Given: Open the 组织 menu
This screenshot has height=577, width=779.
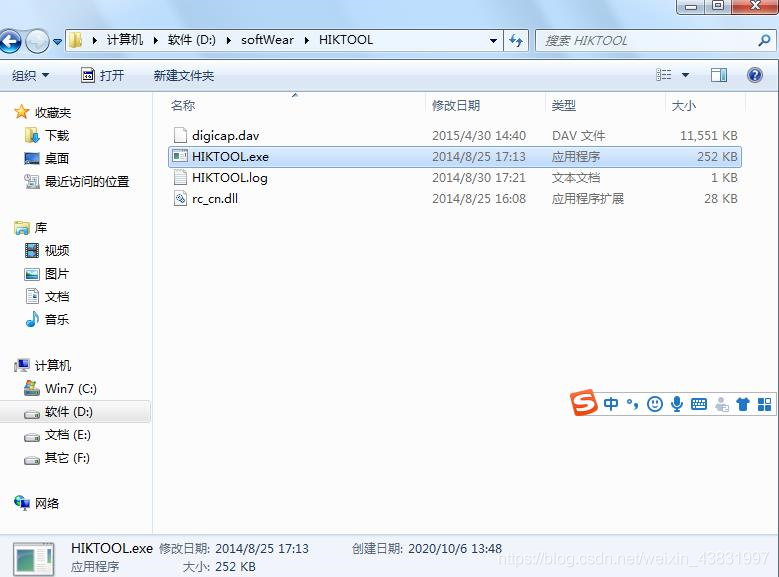Looking at the screenshot, I should click(x=30, y=76).
